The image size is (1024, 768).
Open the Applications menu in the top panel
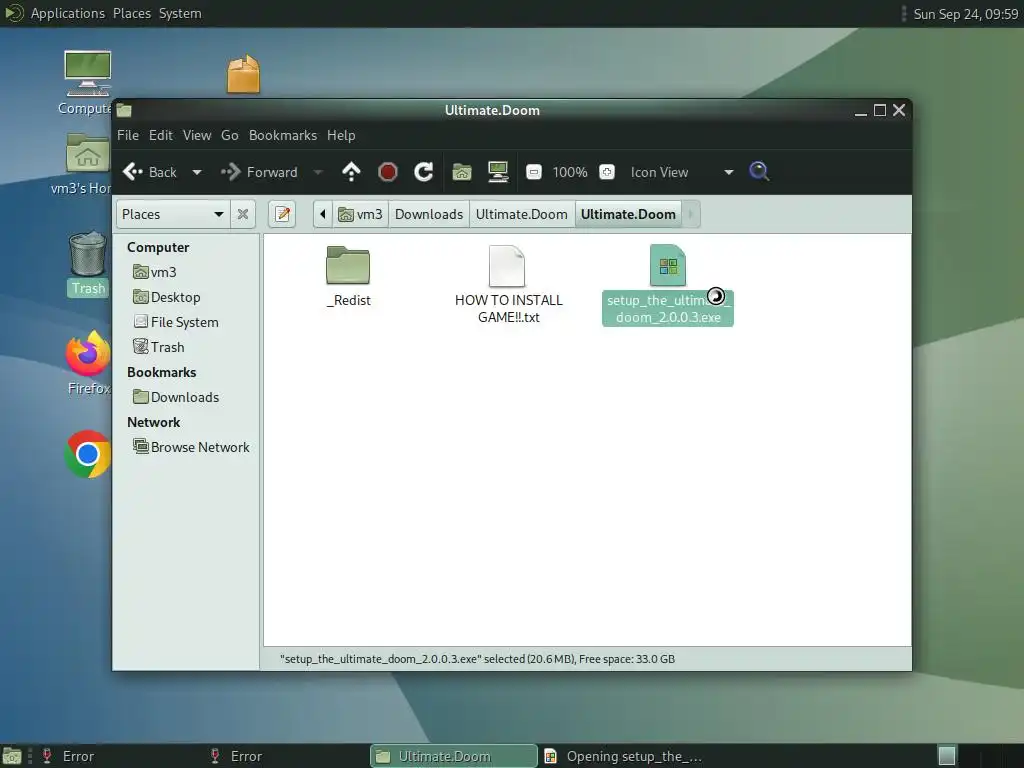[67, 13]
